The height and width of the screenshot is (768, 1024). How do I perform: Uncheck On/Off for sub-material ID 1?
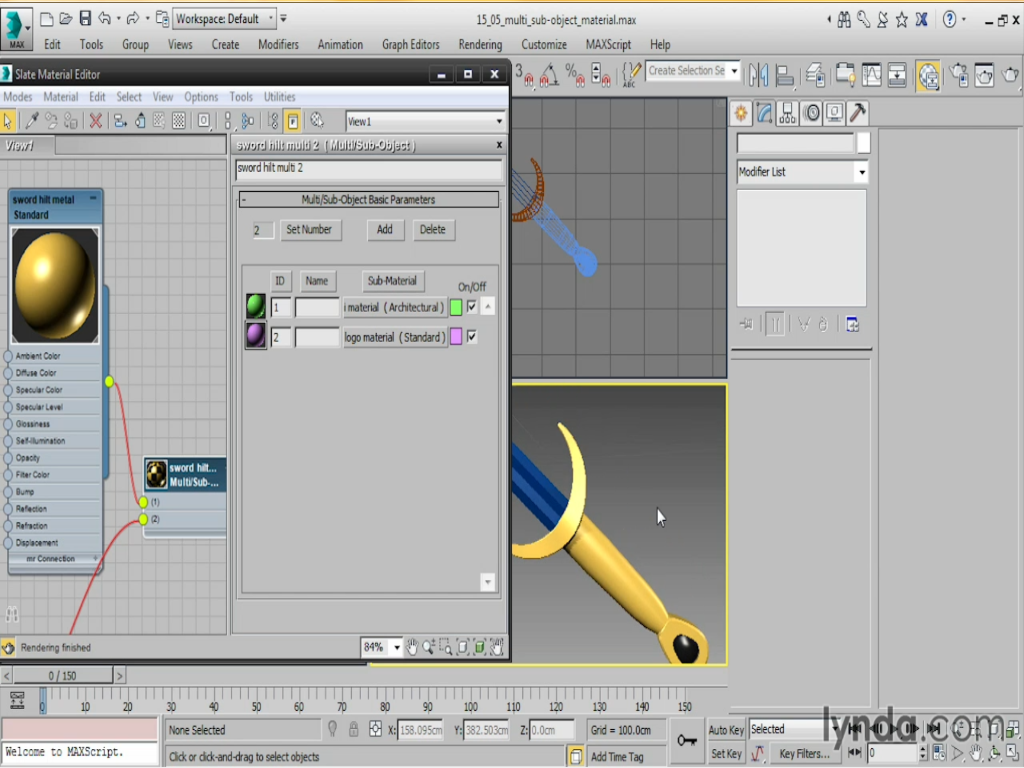(472, 307)
